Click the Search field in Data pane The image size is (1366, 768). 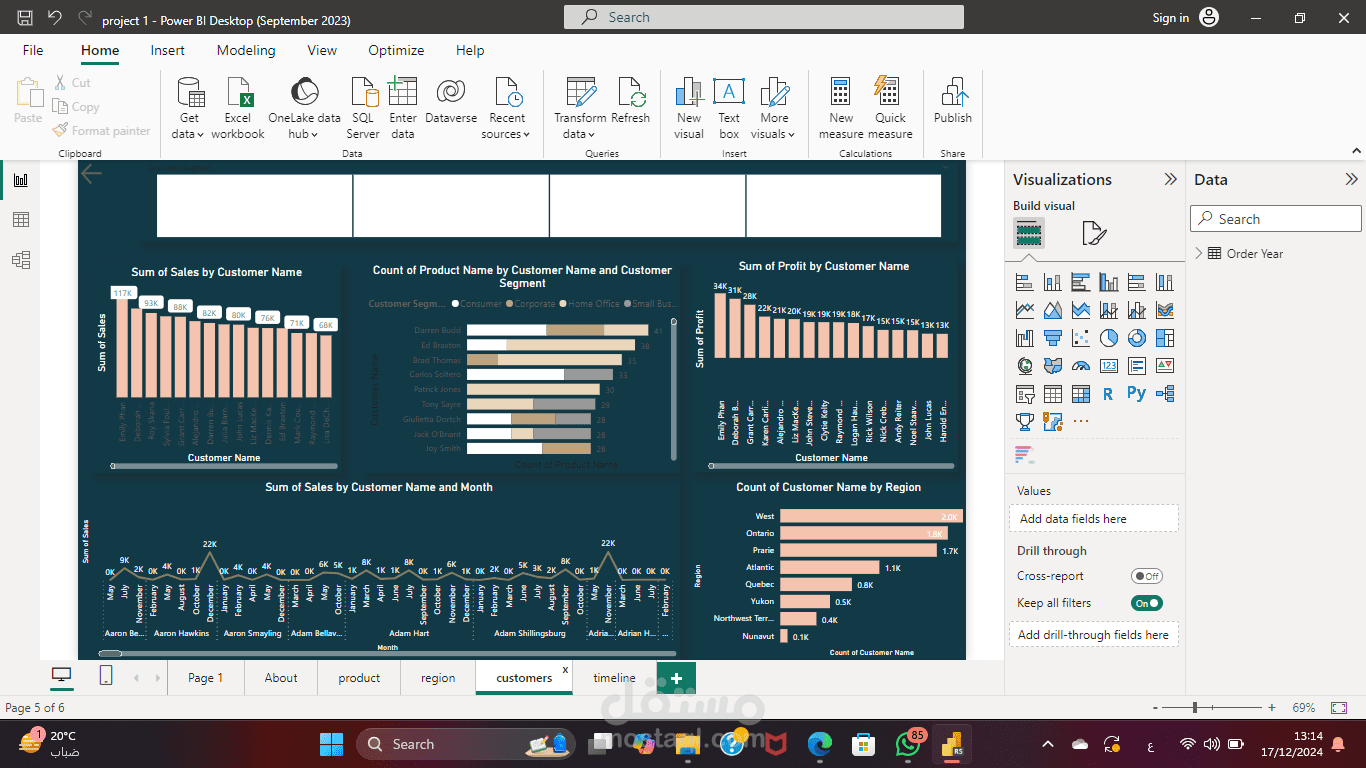pos(1275,218)
